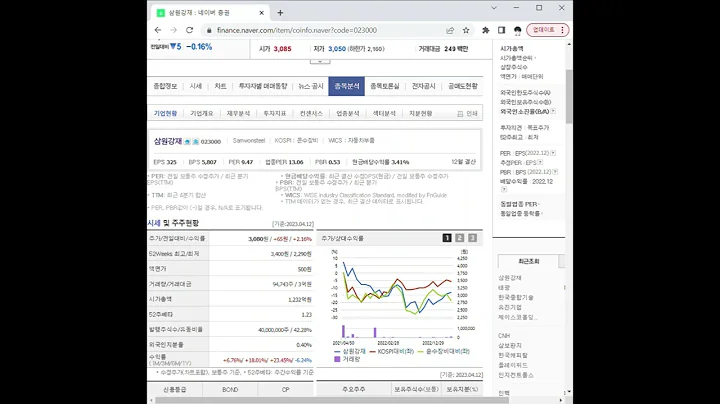Image resolution: width=720 pixels, height=404 pixels.
Task: Open the browser profile avatar
Action: (518, 30)
